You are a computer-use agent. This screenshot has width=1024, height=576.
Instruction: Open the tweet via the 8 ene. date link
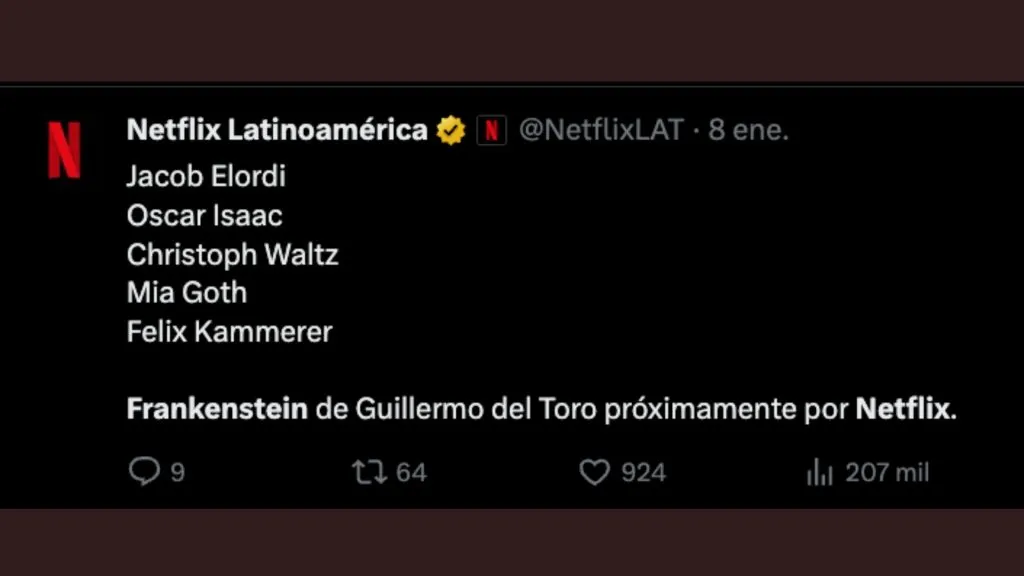(748, 129)
